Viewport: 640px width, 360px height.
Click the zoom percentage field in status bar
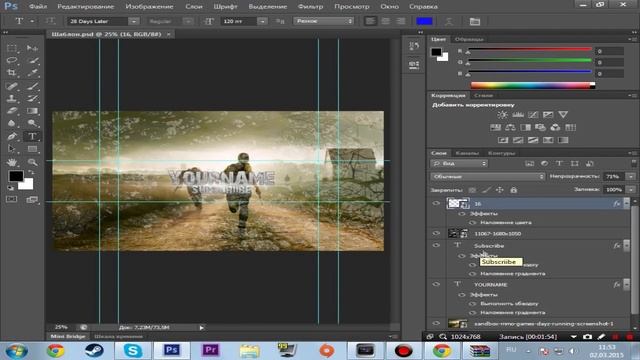(61, 327)
